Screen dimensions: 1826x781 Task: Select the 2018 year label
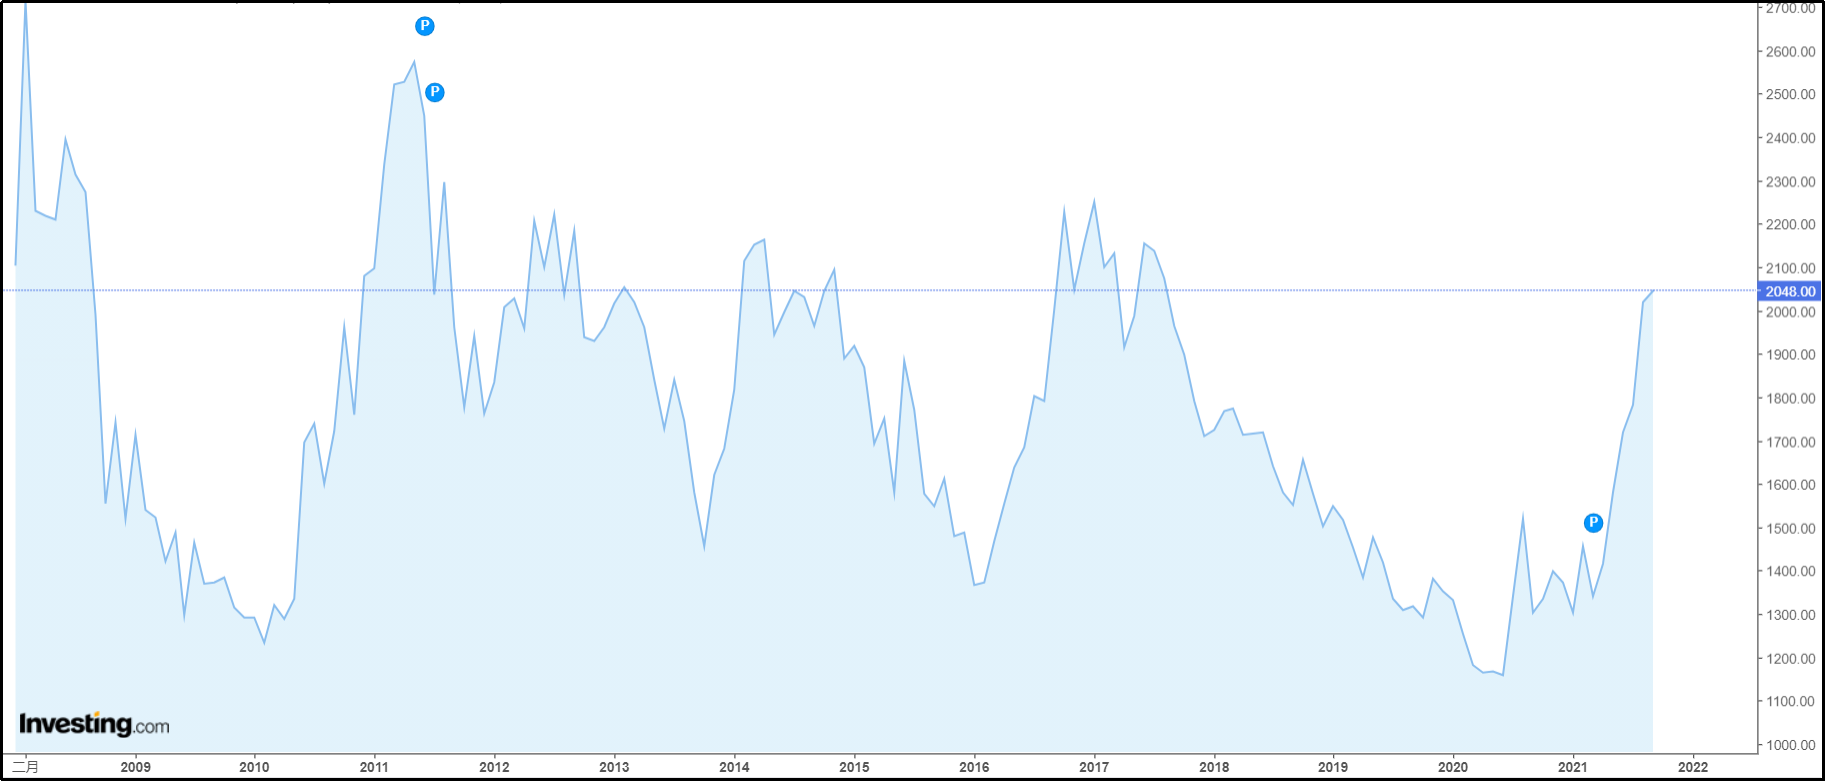pos(1214,767)
